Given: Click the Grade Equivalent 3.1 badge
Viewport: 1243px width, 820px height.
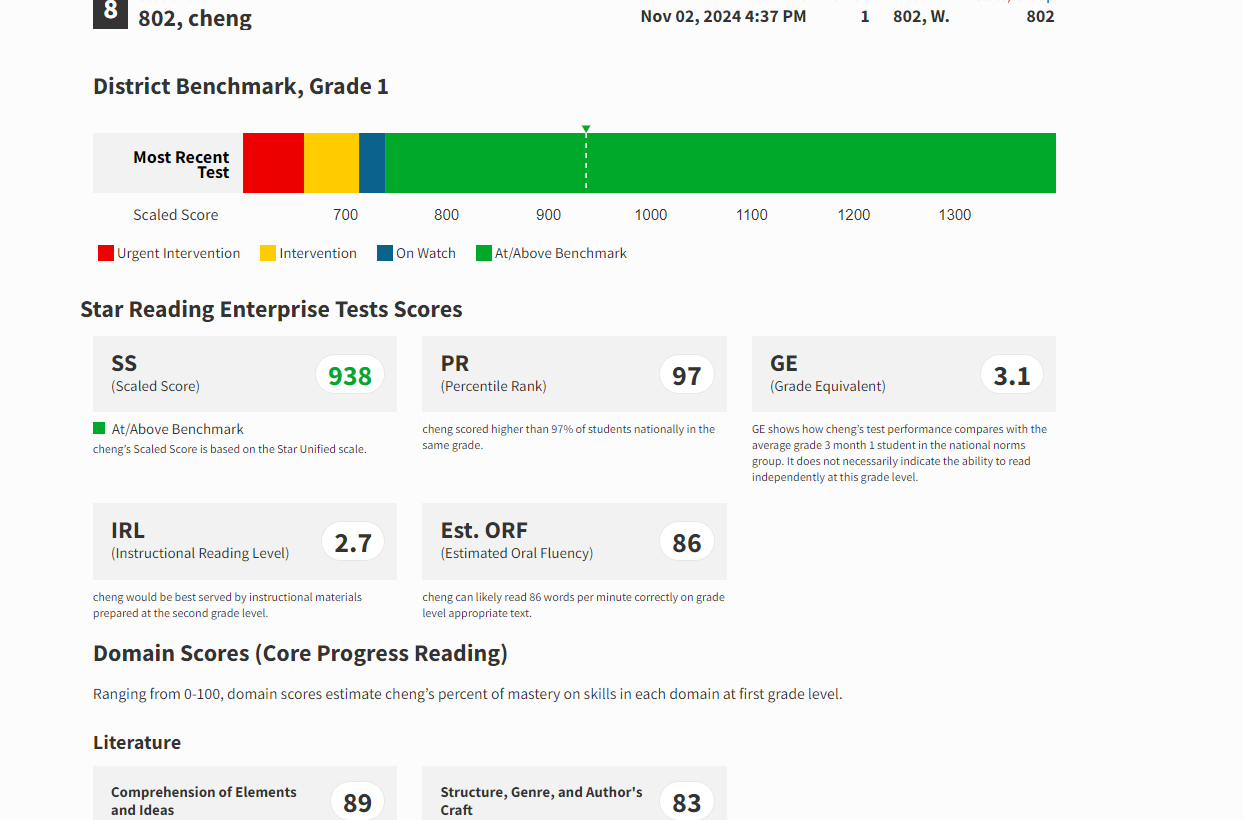Looking at the screenshot, I should click(1011, 375).
